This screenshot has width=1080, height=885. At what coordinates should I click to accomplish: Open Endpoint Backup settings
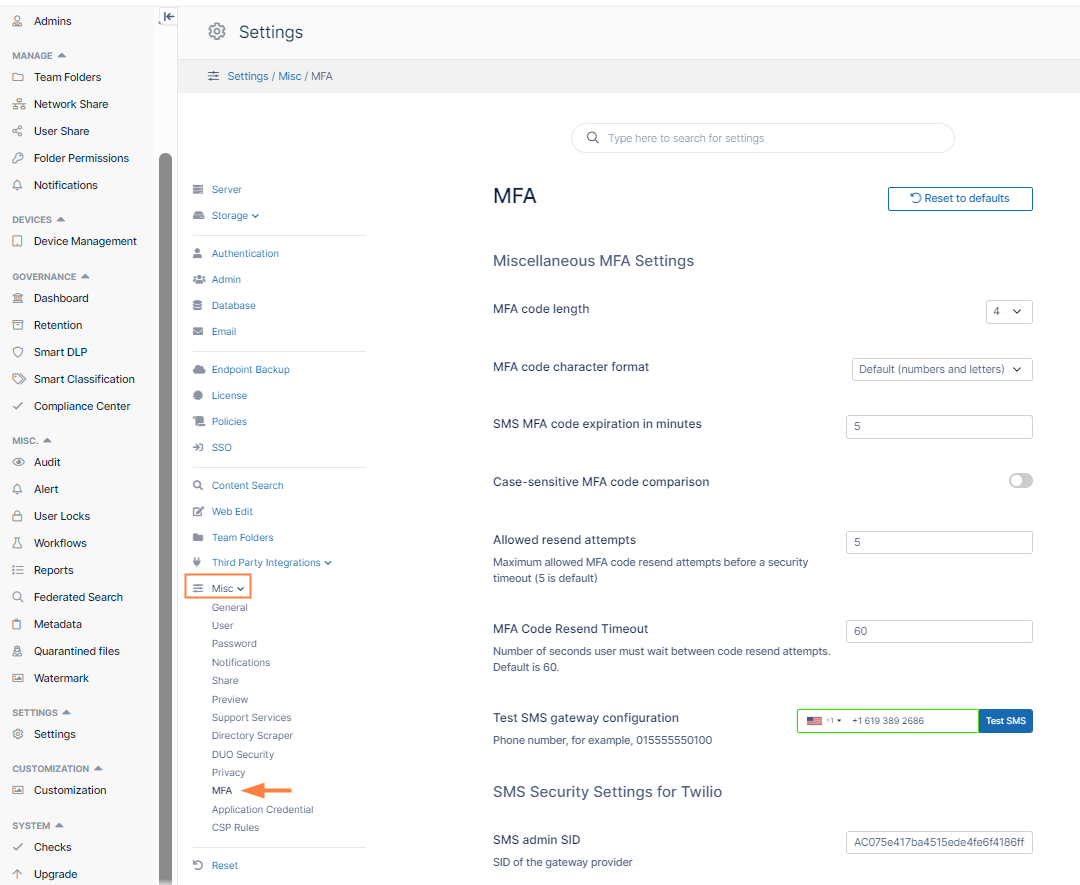click(x=251, y=370)
